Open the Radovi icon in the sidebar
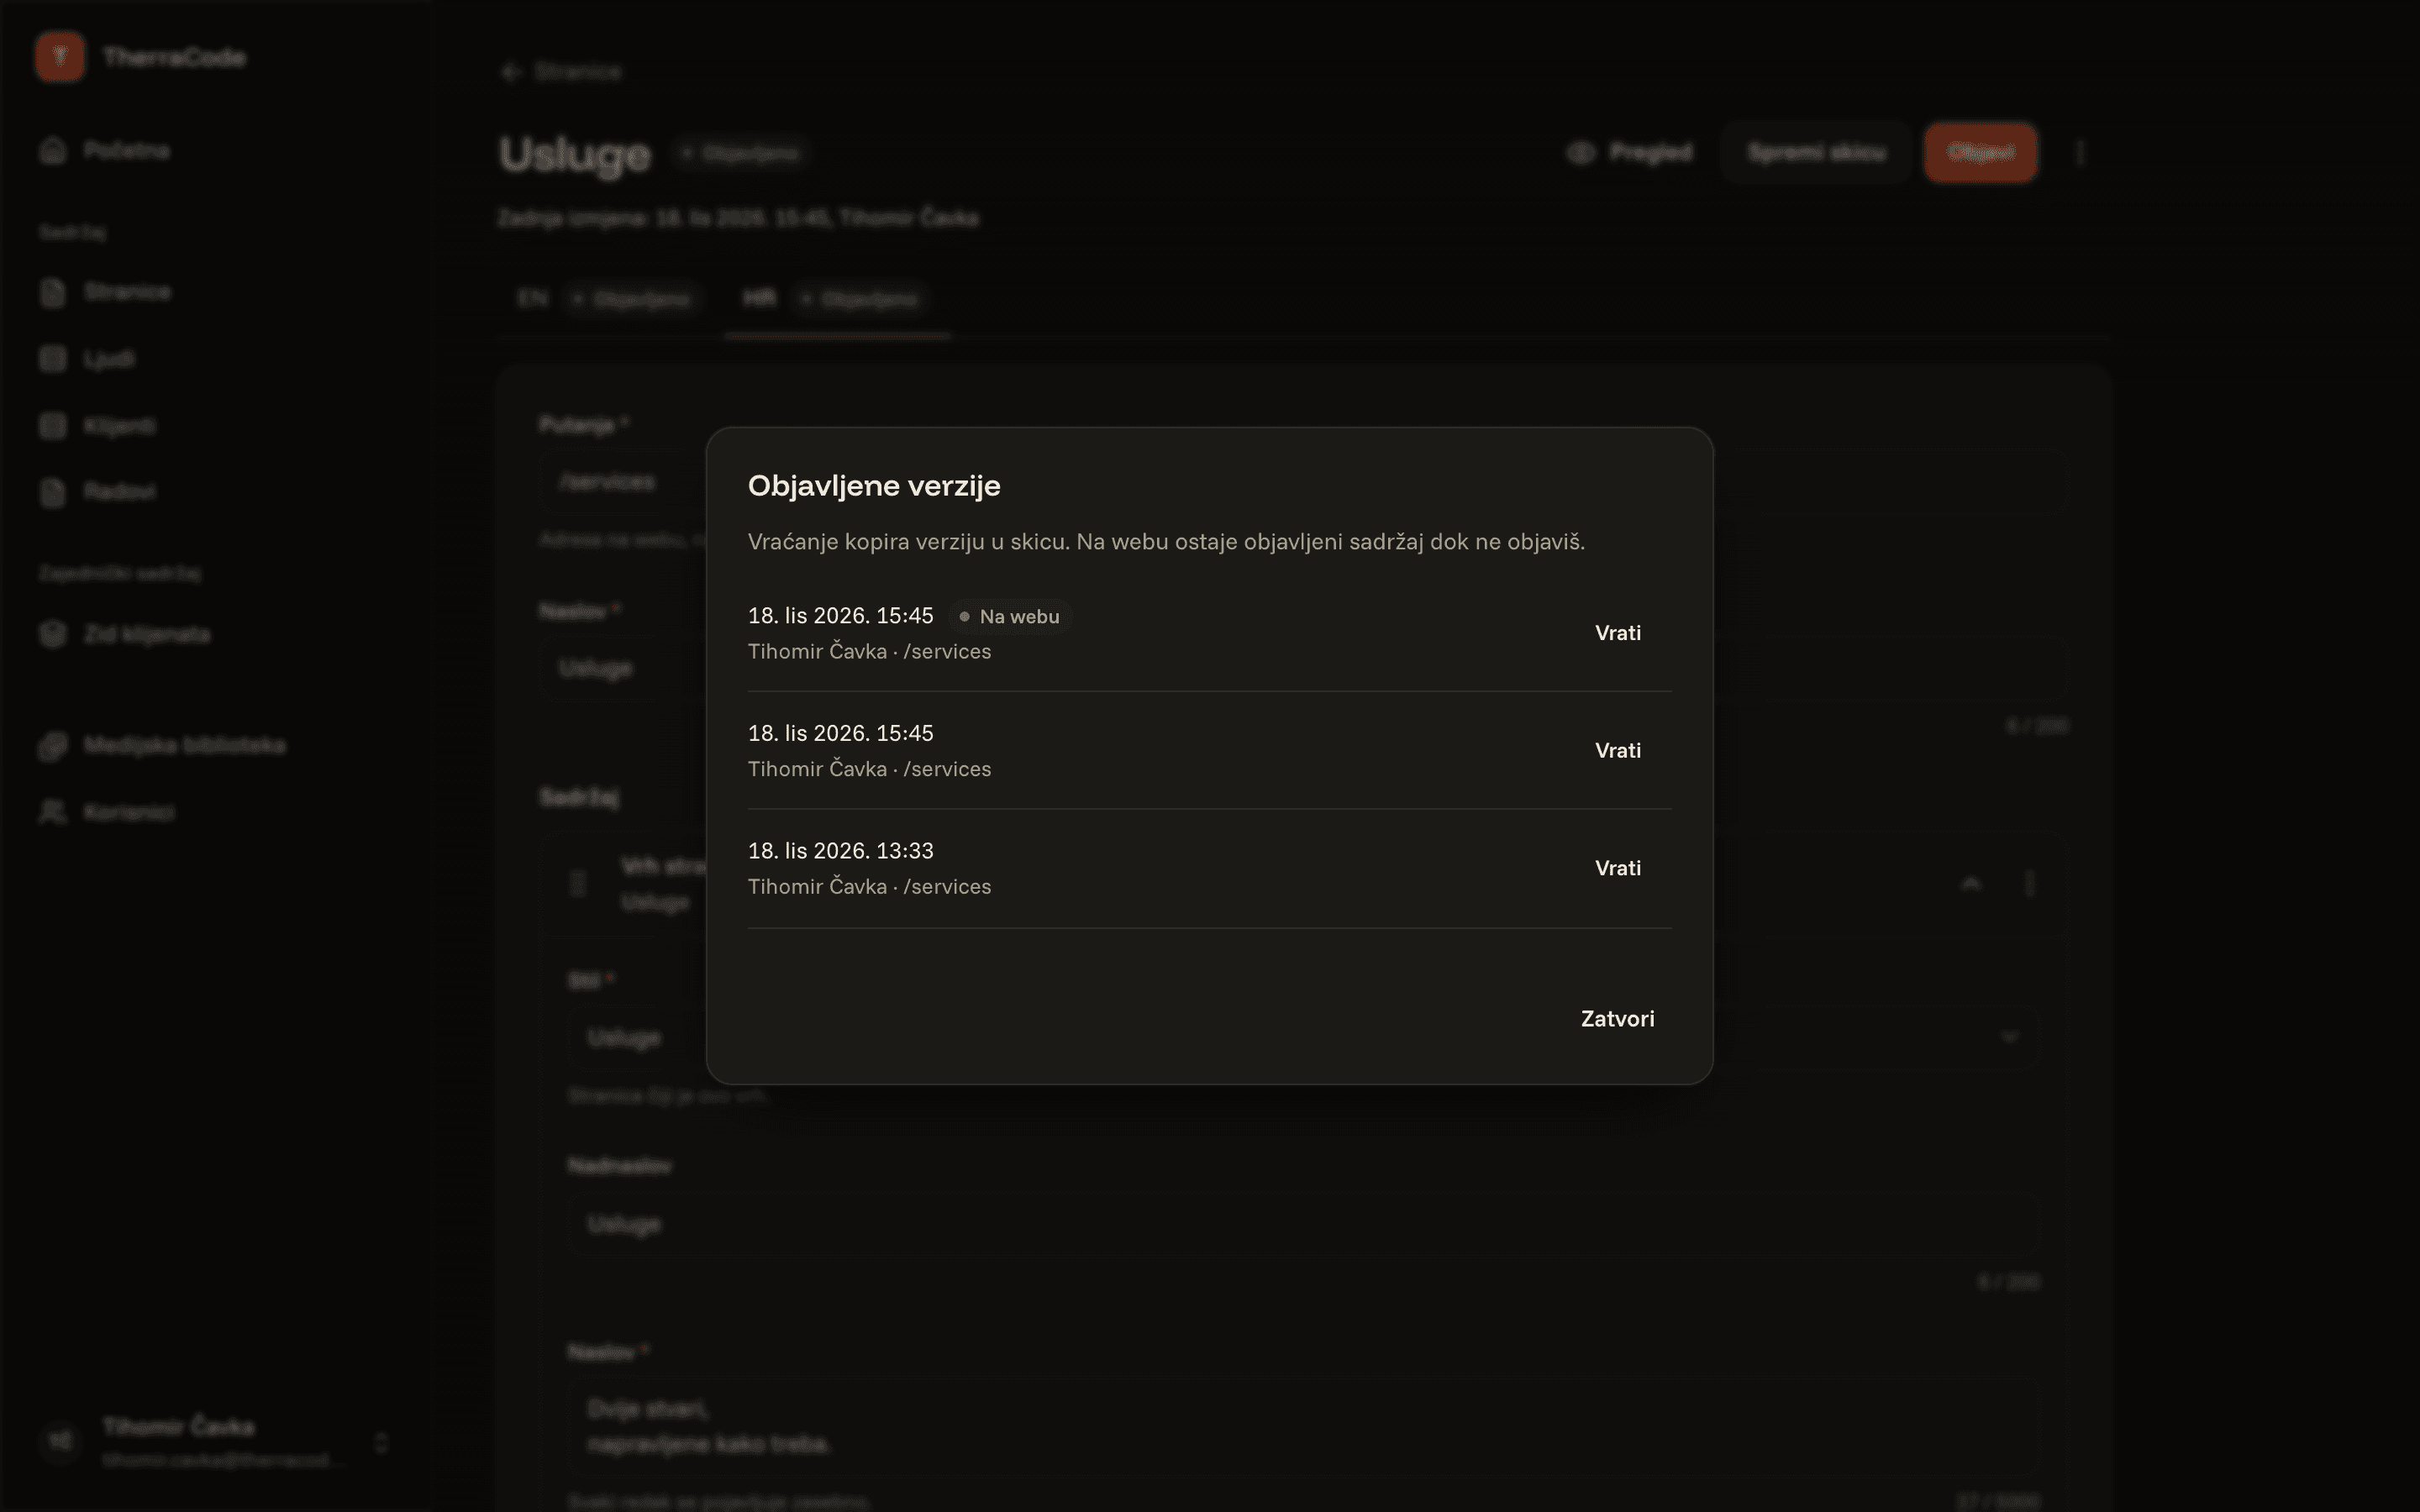The image size is (2420, 1512). [x=53, y=492]
